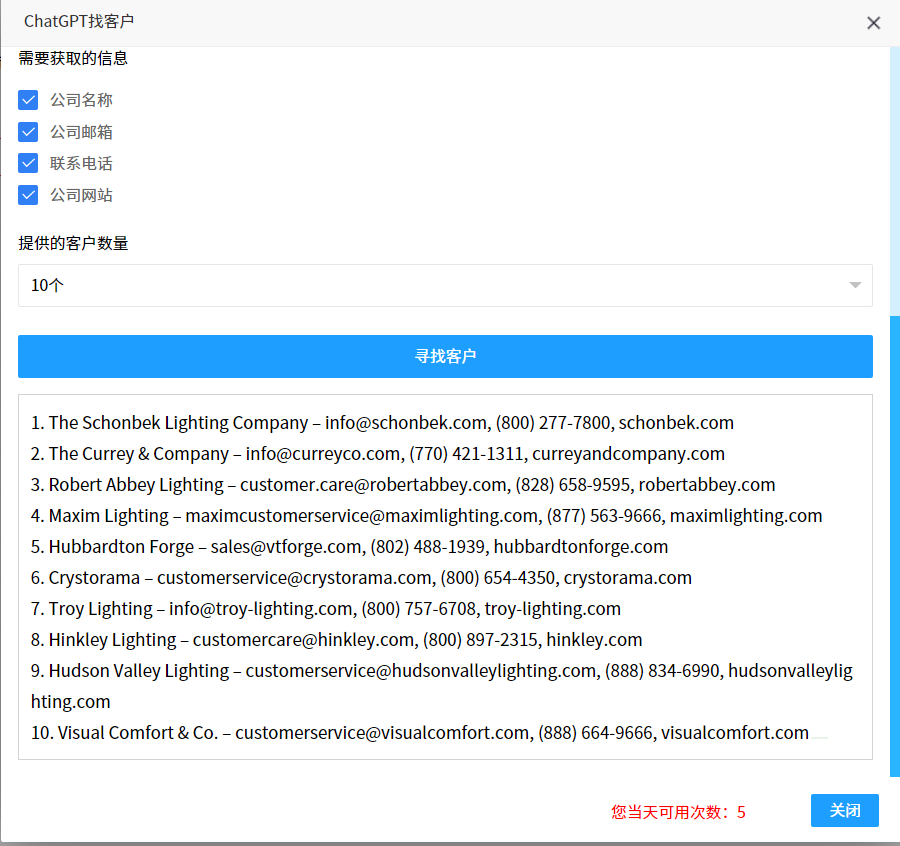The width and height of the screenshot is (900, 846).
Task: Click the Schonbek Lighting Company result line
Action: pos(382,423)
